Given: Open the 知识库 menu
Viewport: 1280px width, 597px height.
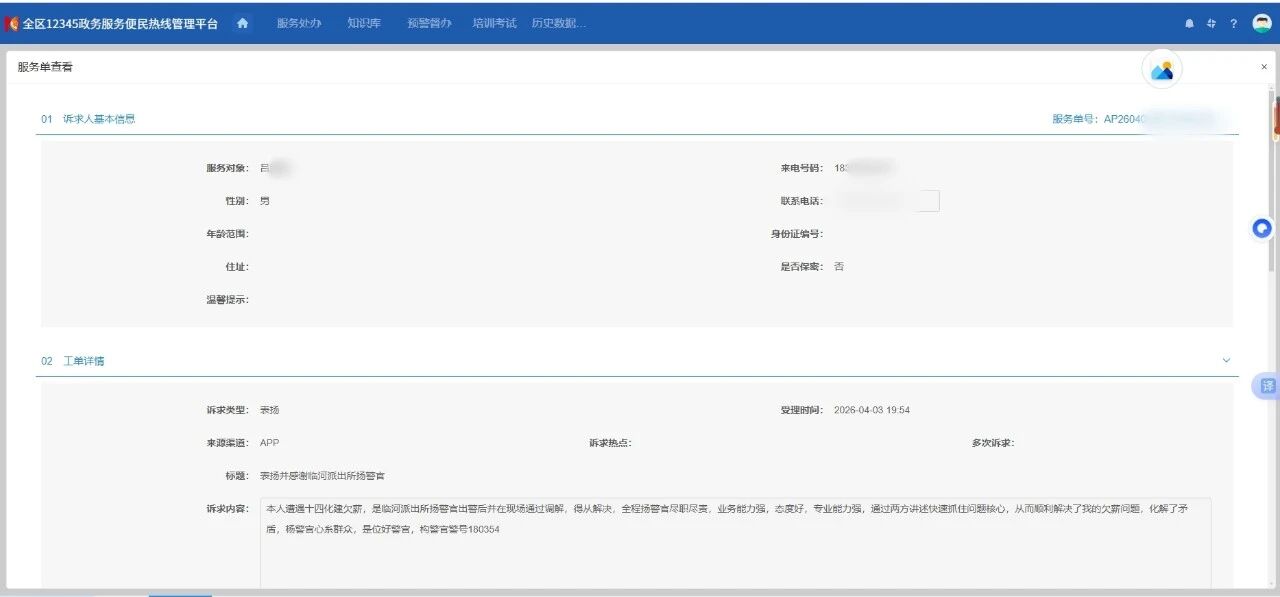Looking at the screenshot, I should pos(364,24).
